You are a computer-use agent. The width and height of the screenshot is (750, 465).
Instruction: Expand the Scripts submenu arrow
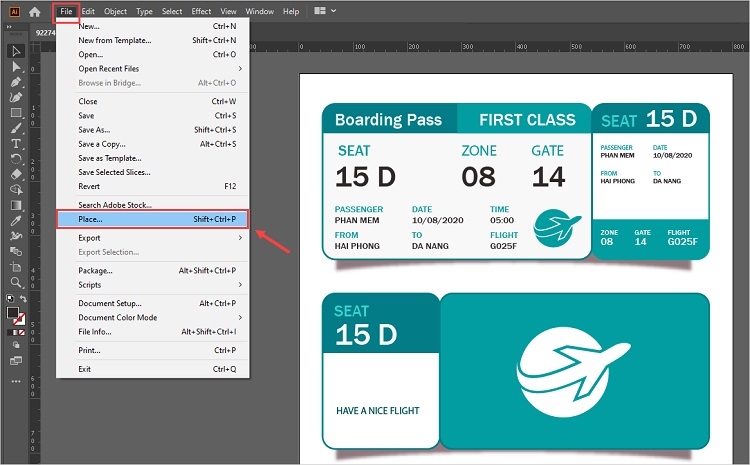pyautogui.click(x=240, y=285)
